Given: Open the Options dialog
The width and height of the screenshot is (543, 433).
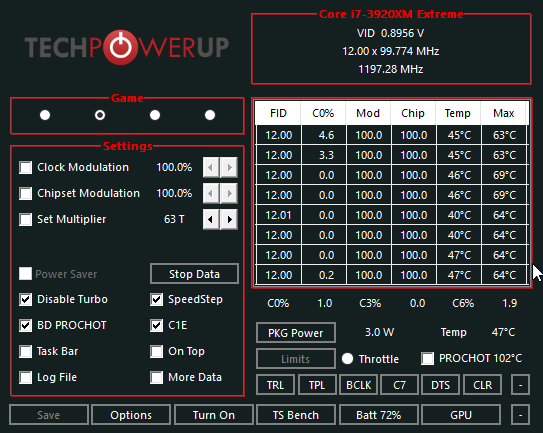Looking at the screenshot, I should click(x=131, y=415).
